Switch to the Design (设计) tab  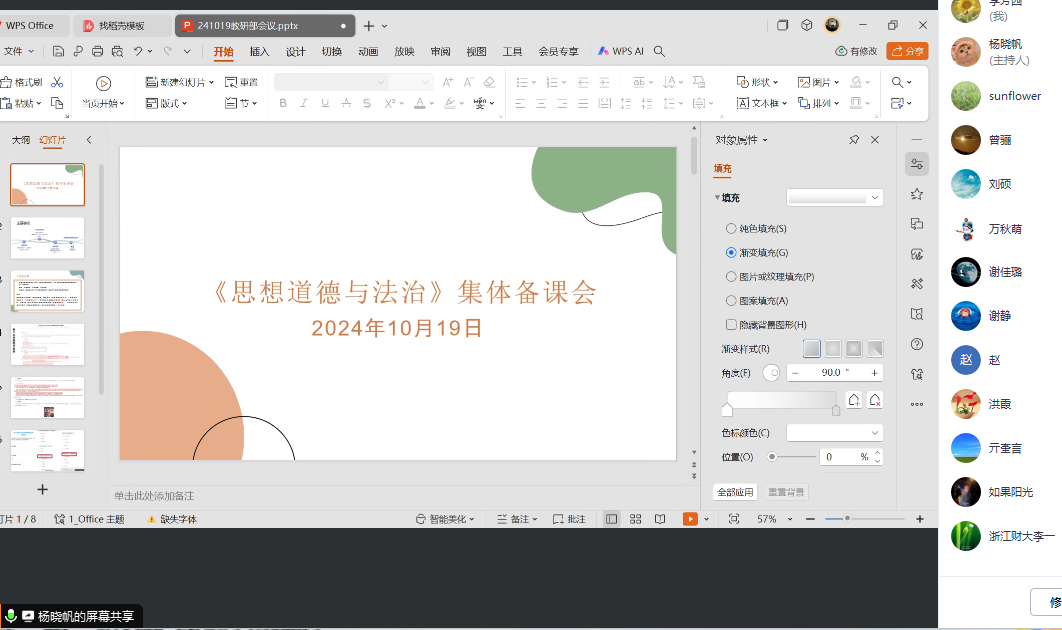pyautogui.click(x=295, y=52)
